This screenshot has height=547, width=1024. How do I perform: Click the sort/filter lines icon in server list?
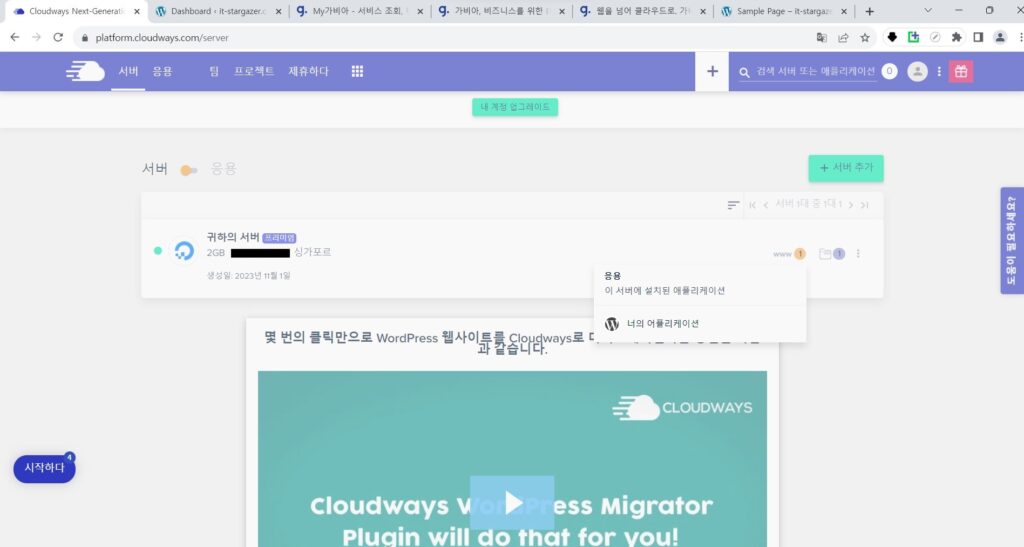(733, 205)
